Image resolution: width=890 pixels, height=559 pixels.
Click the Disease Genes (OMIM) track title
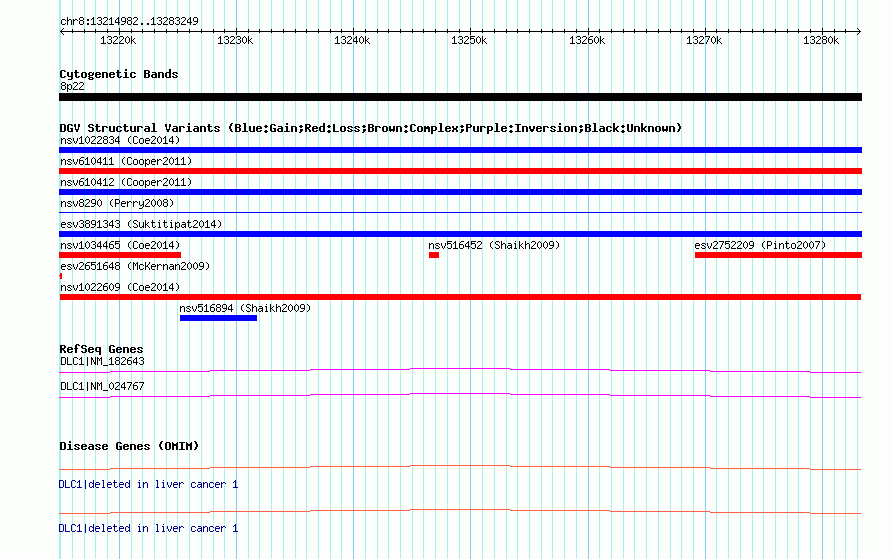[x=129, y=447]
